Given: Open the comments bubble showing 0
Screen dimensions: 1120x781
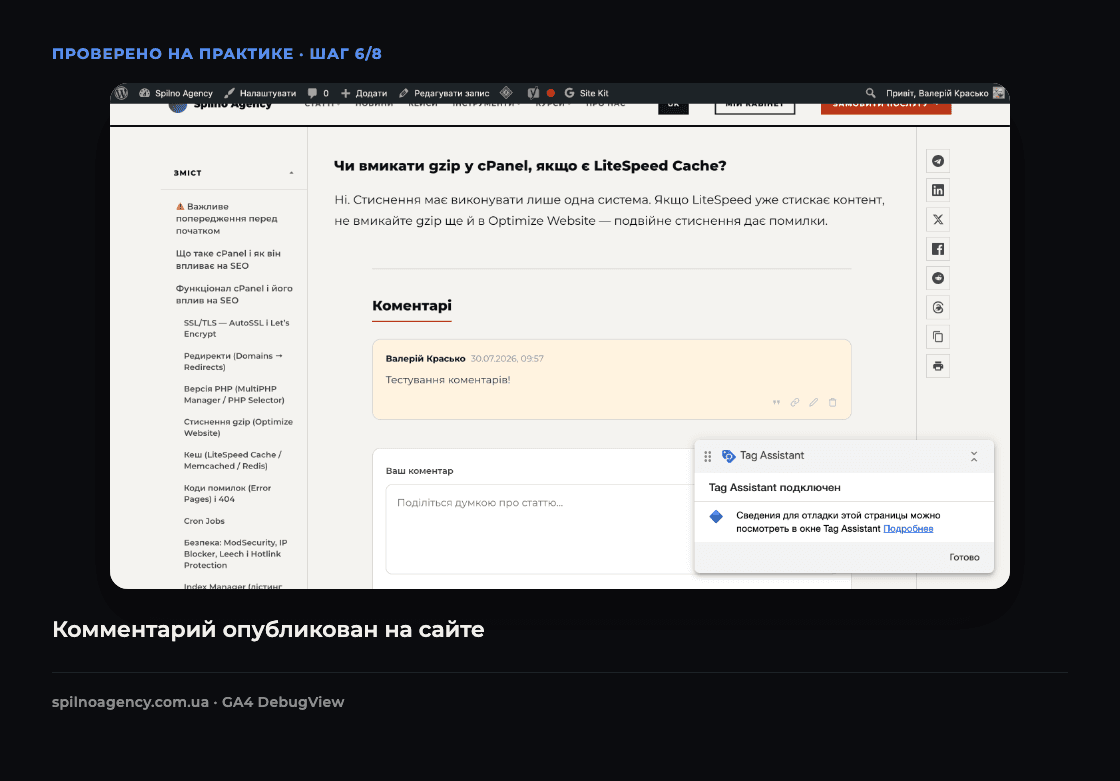Looking at the screenshot, I should pos(318,93).
